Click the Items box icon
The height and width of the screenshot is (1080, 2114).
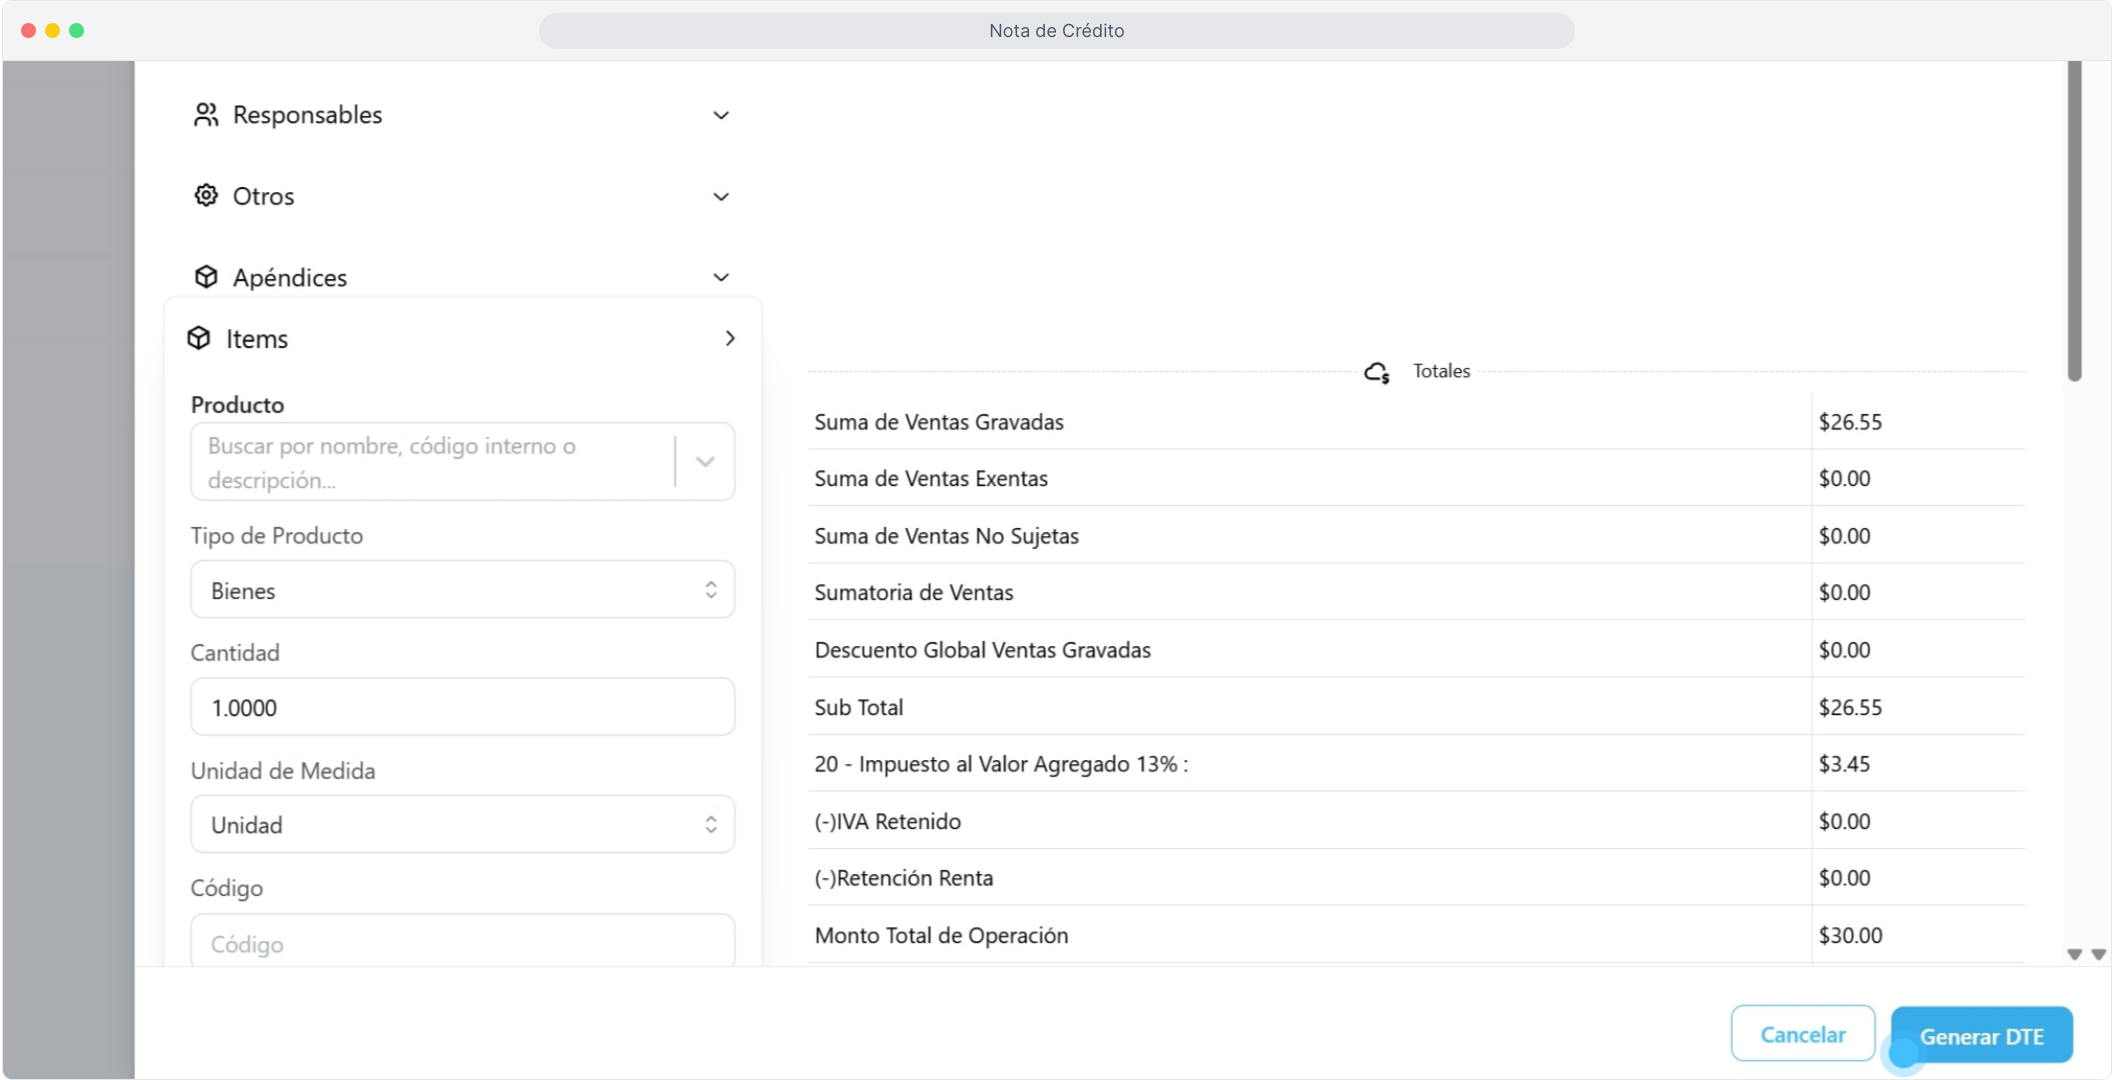(x=199, y=338)
